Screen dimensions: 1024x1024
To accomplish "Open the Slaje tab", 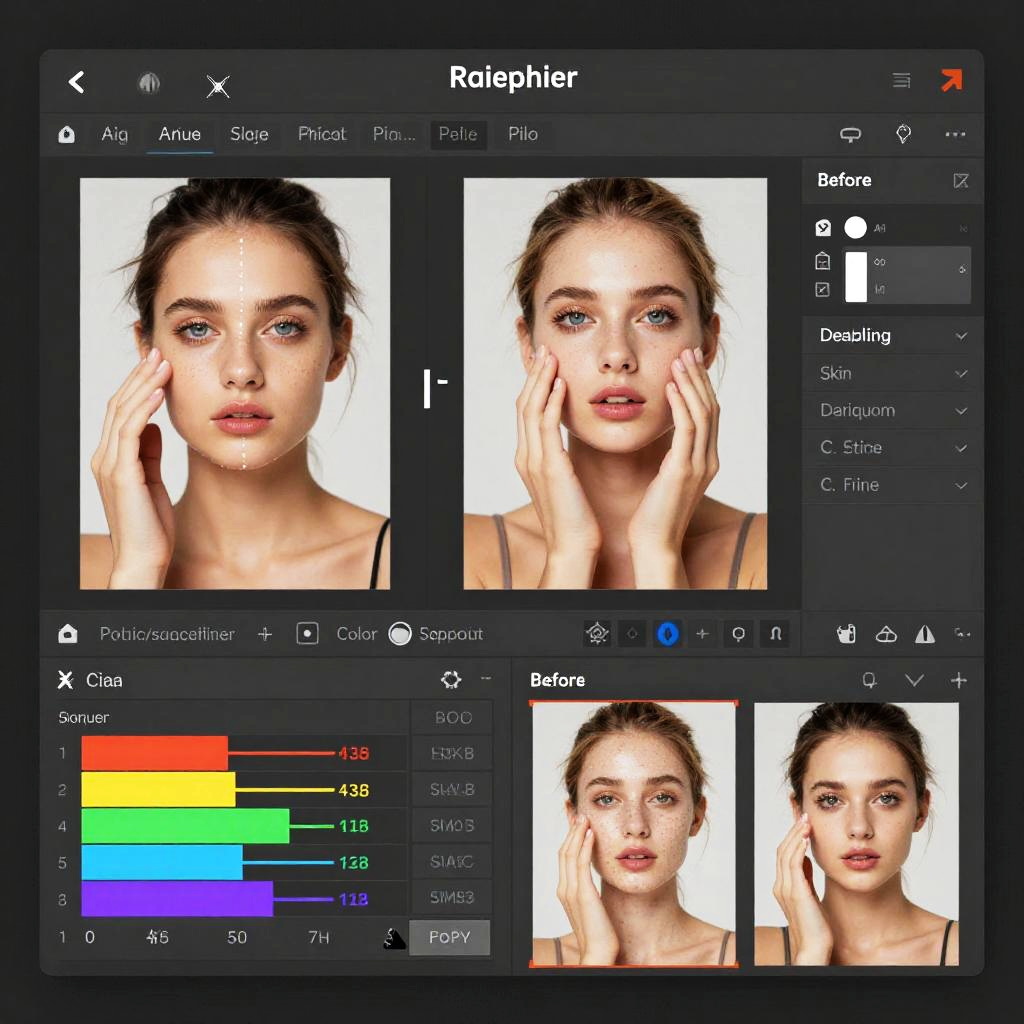I will (x=249, y=134).
